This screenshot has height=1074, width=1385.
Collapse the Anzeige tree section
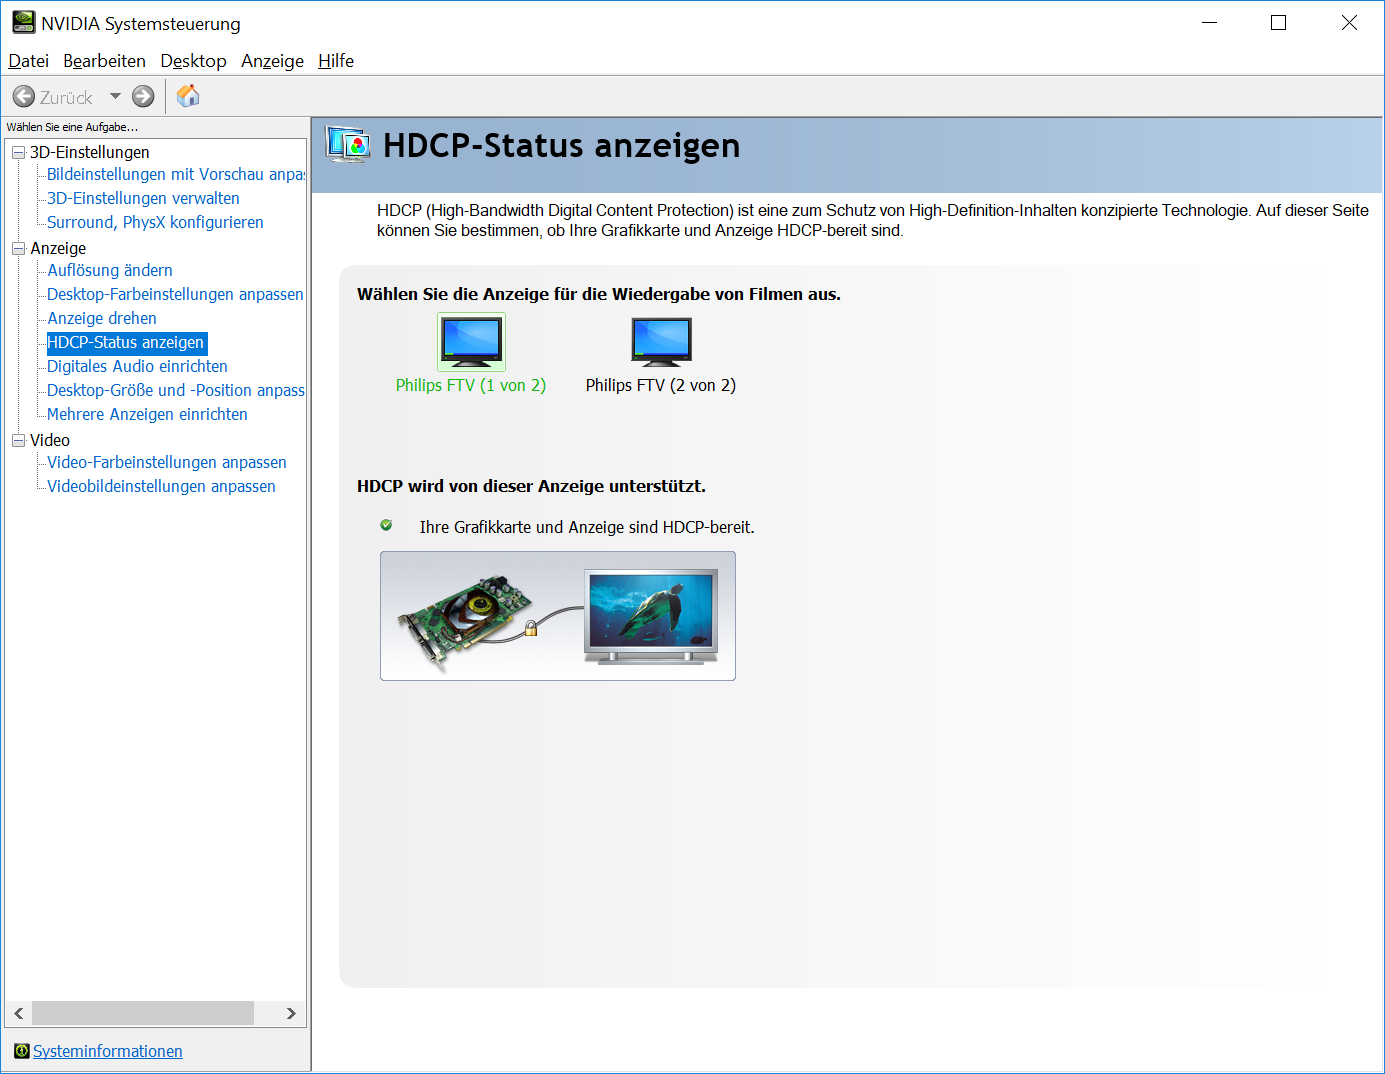17,247
